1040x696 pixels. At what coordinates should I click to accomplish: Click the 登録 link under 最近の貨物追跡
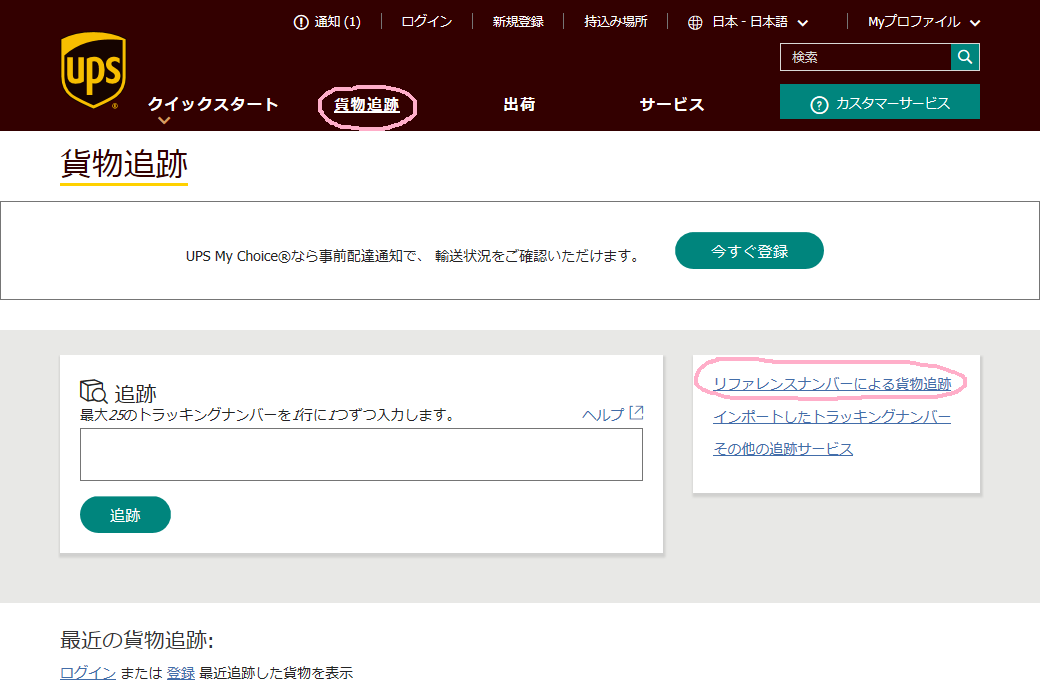180,673
